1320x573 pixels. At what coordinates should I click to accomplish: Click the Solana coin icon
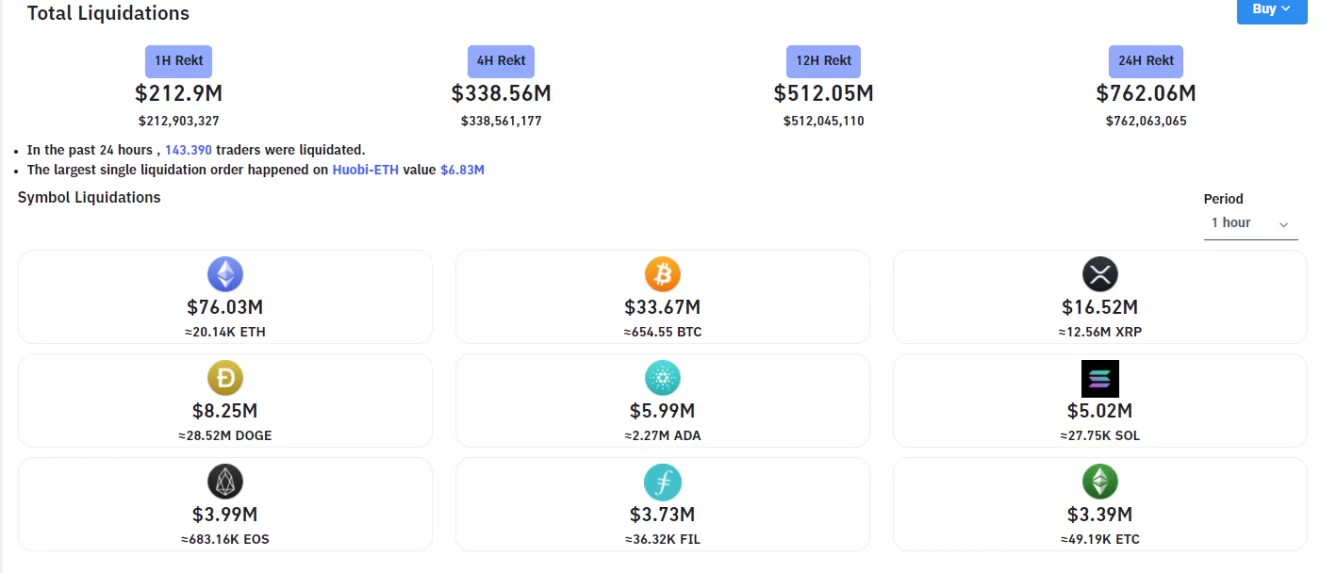[x=1099, y=379]
